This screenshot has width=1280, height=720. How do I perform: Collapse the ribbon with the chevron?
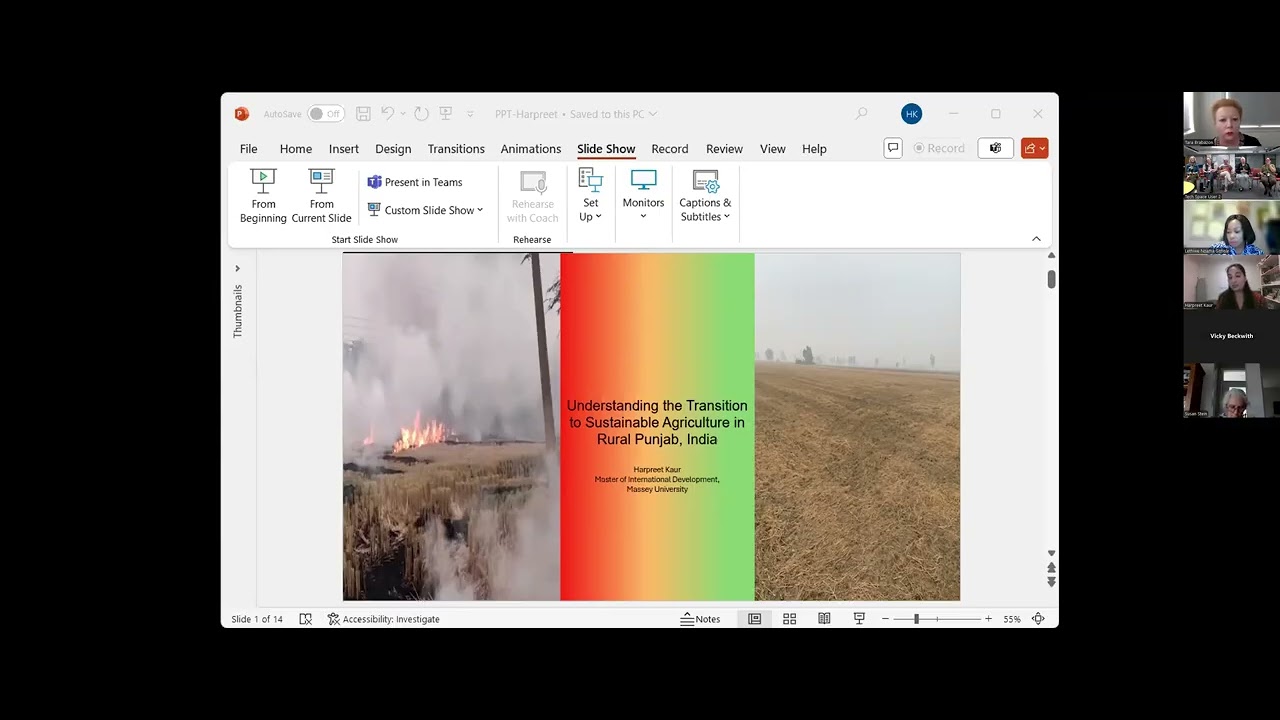pyautogui.click(x=1036, y=239)
